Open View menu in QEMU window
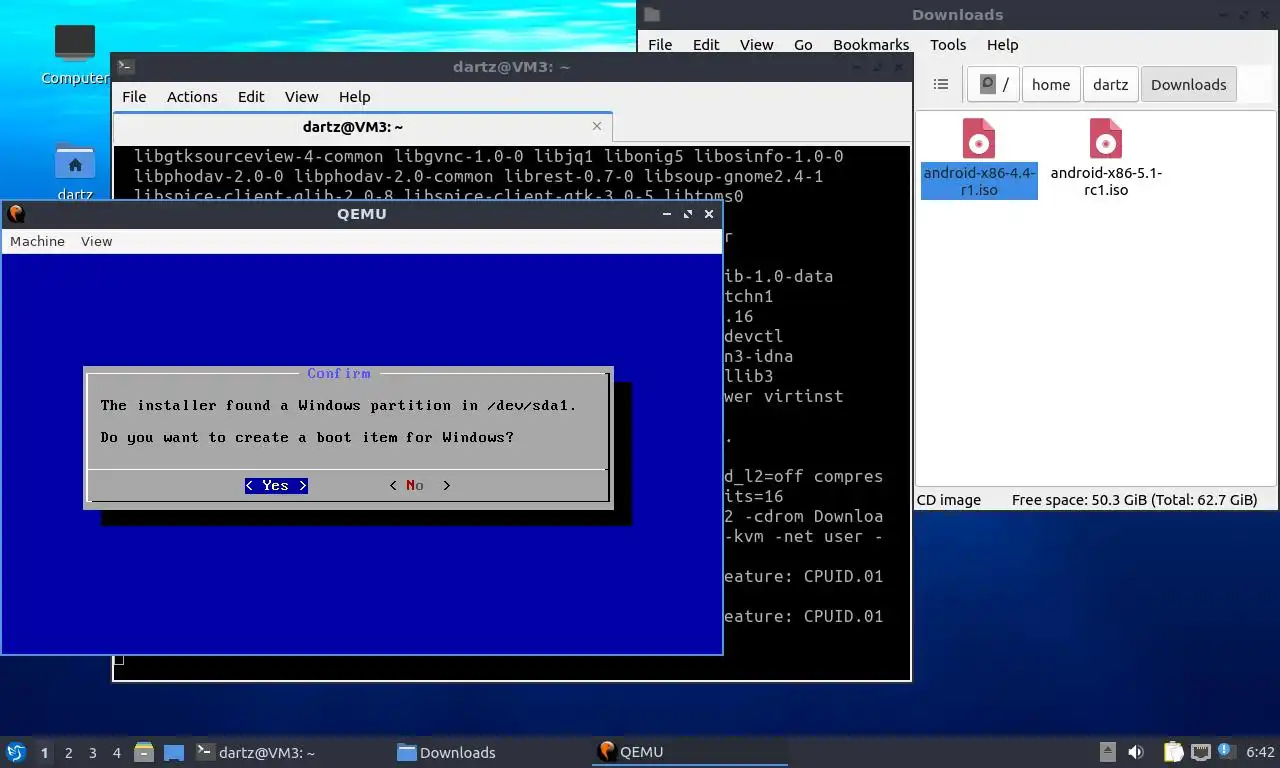The height and width of the screenshot is (768, 1280). (96, 241)
